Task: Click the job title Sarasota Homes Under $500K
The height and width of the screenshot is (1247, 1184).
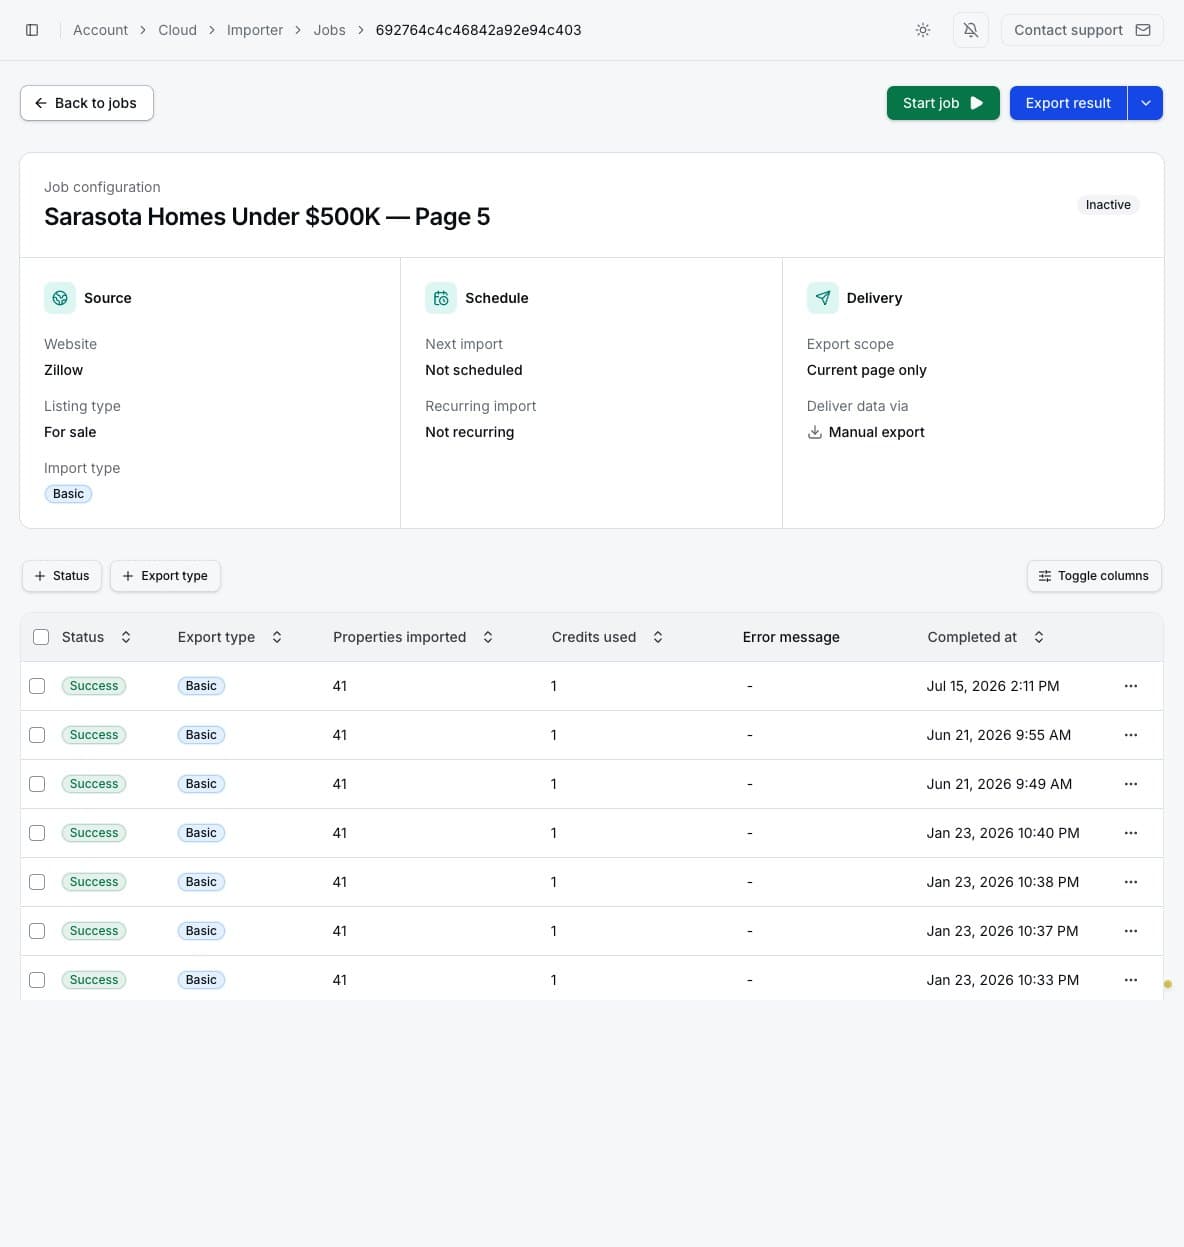Action: [x=267, y=217]
